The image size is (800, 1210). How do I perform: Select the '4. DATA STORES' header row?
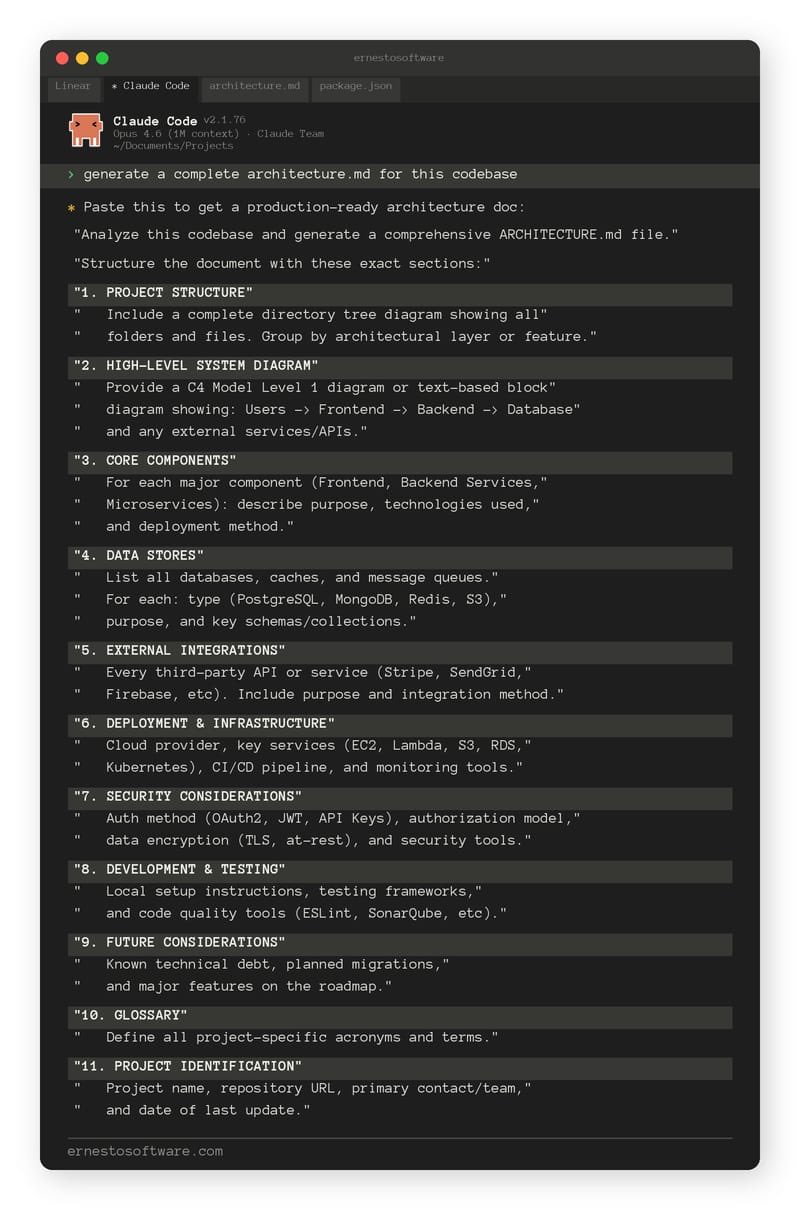[x=400, y=556]
